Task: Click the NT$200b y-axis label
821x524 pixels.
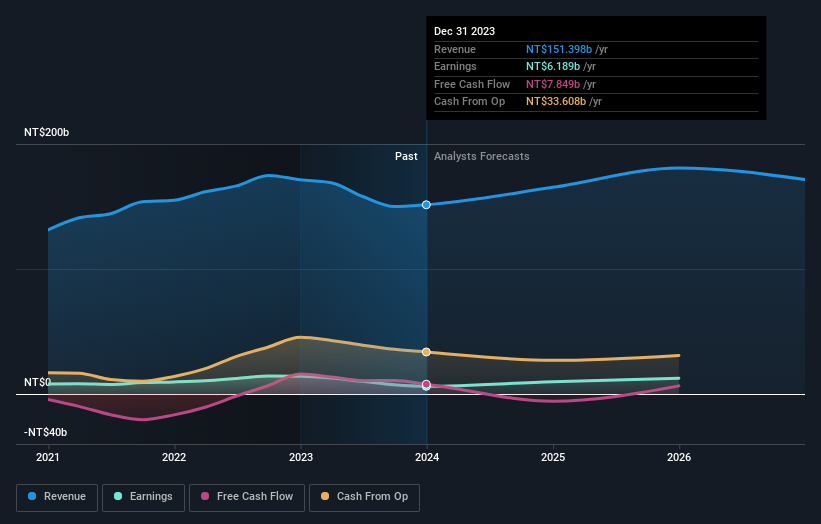Action: (x=47, y=132)
